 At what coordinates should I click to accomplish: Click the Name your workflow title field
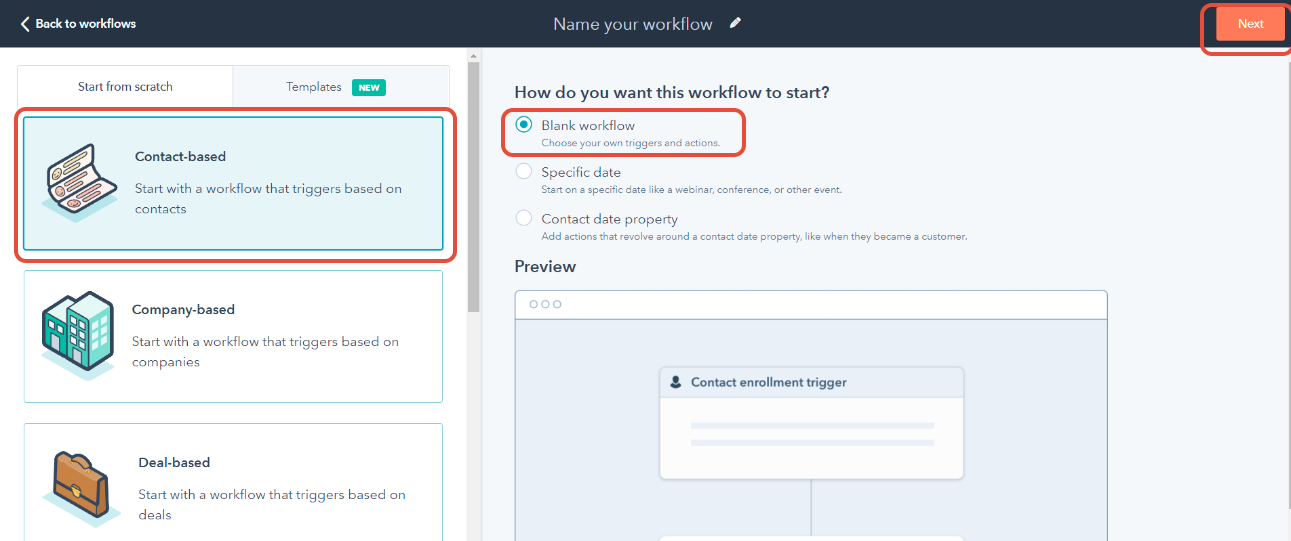633,24
